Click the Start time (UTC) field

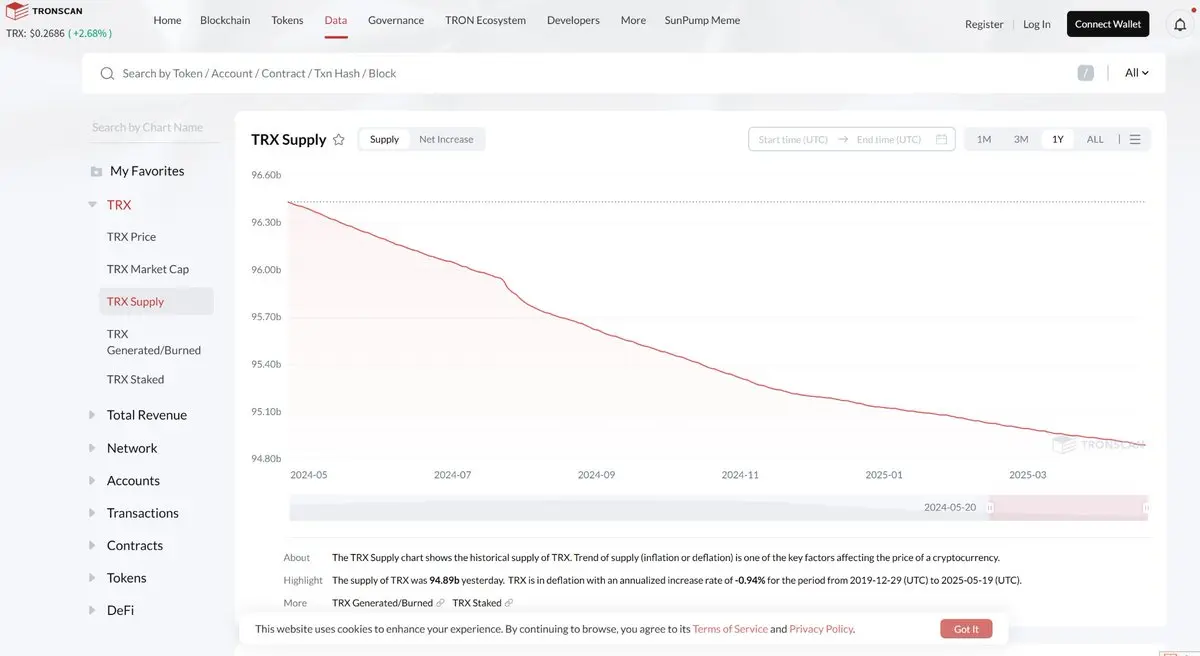coord(793,139)
